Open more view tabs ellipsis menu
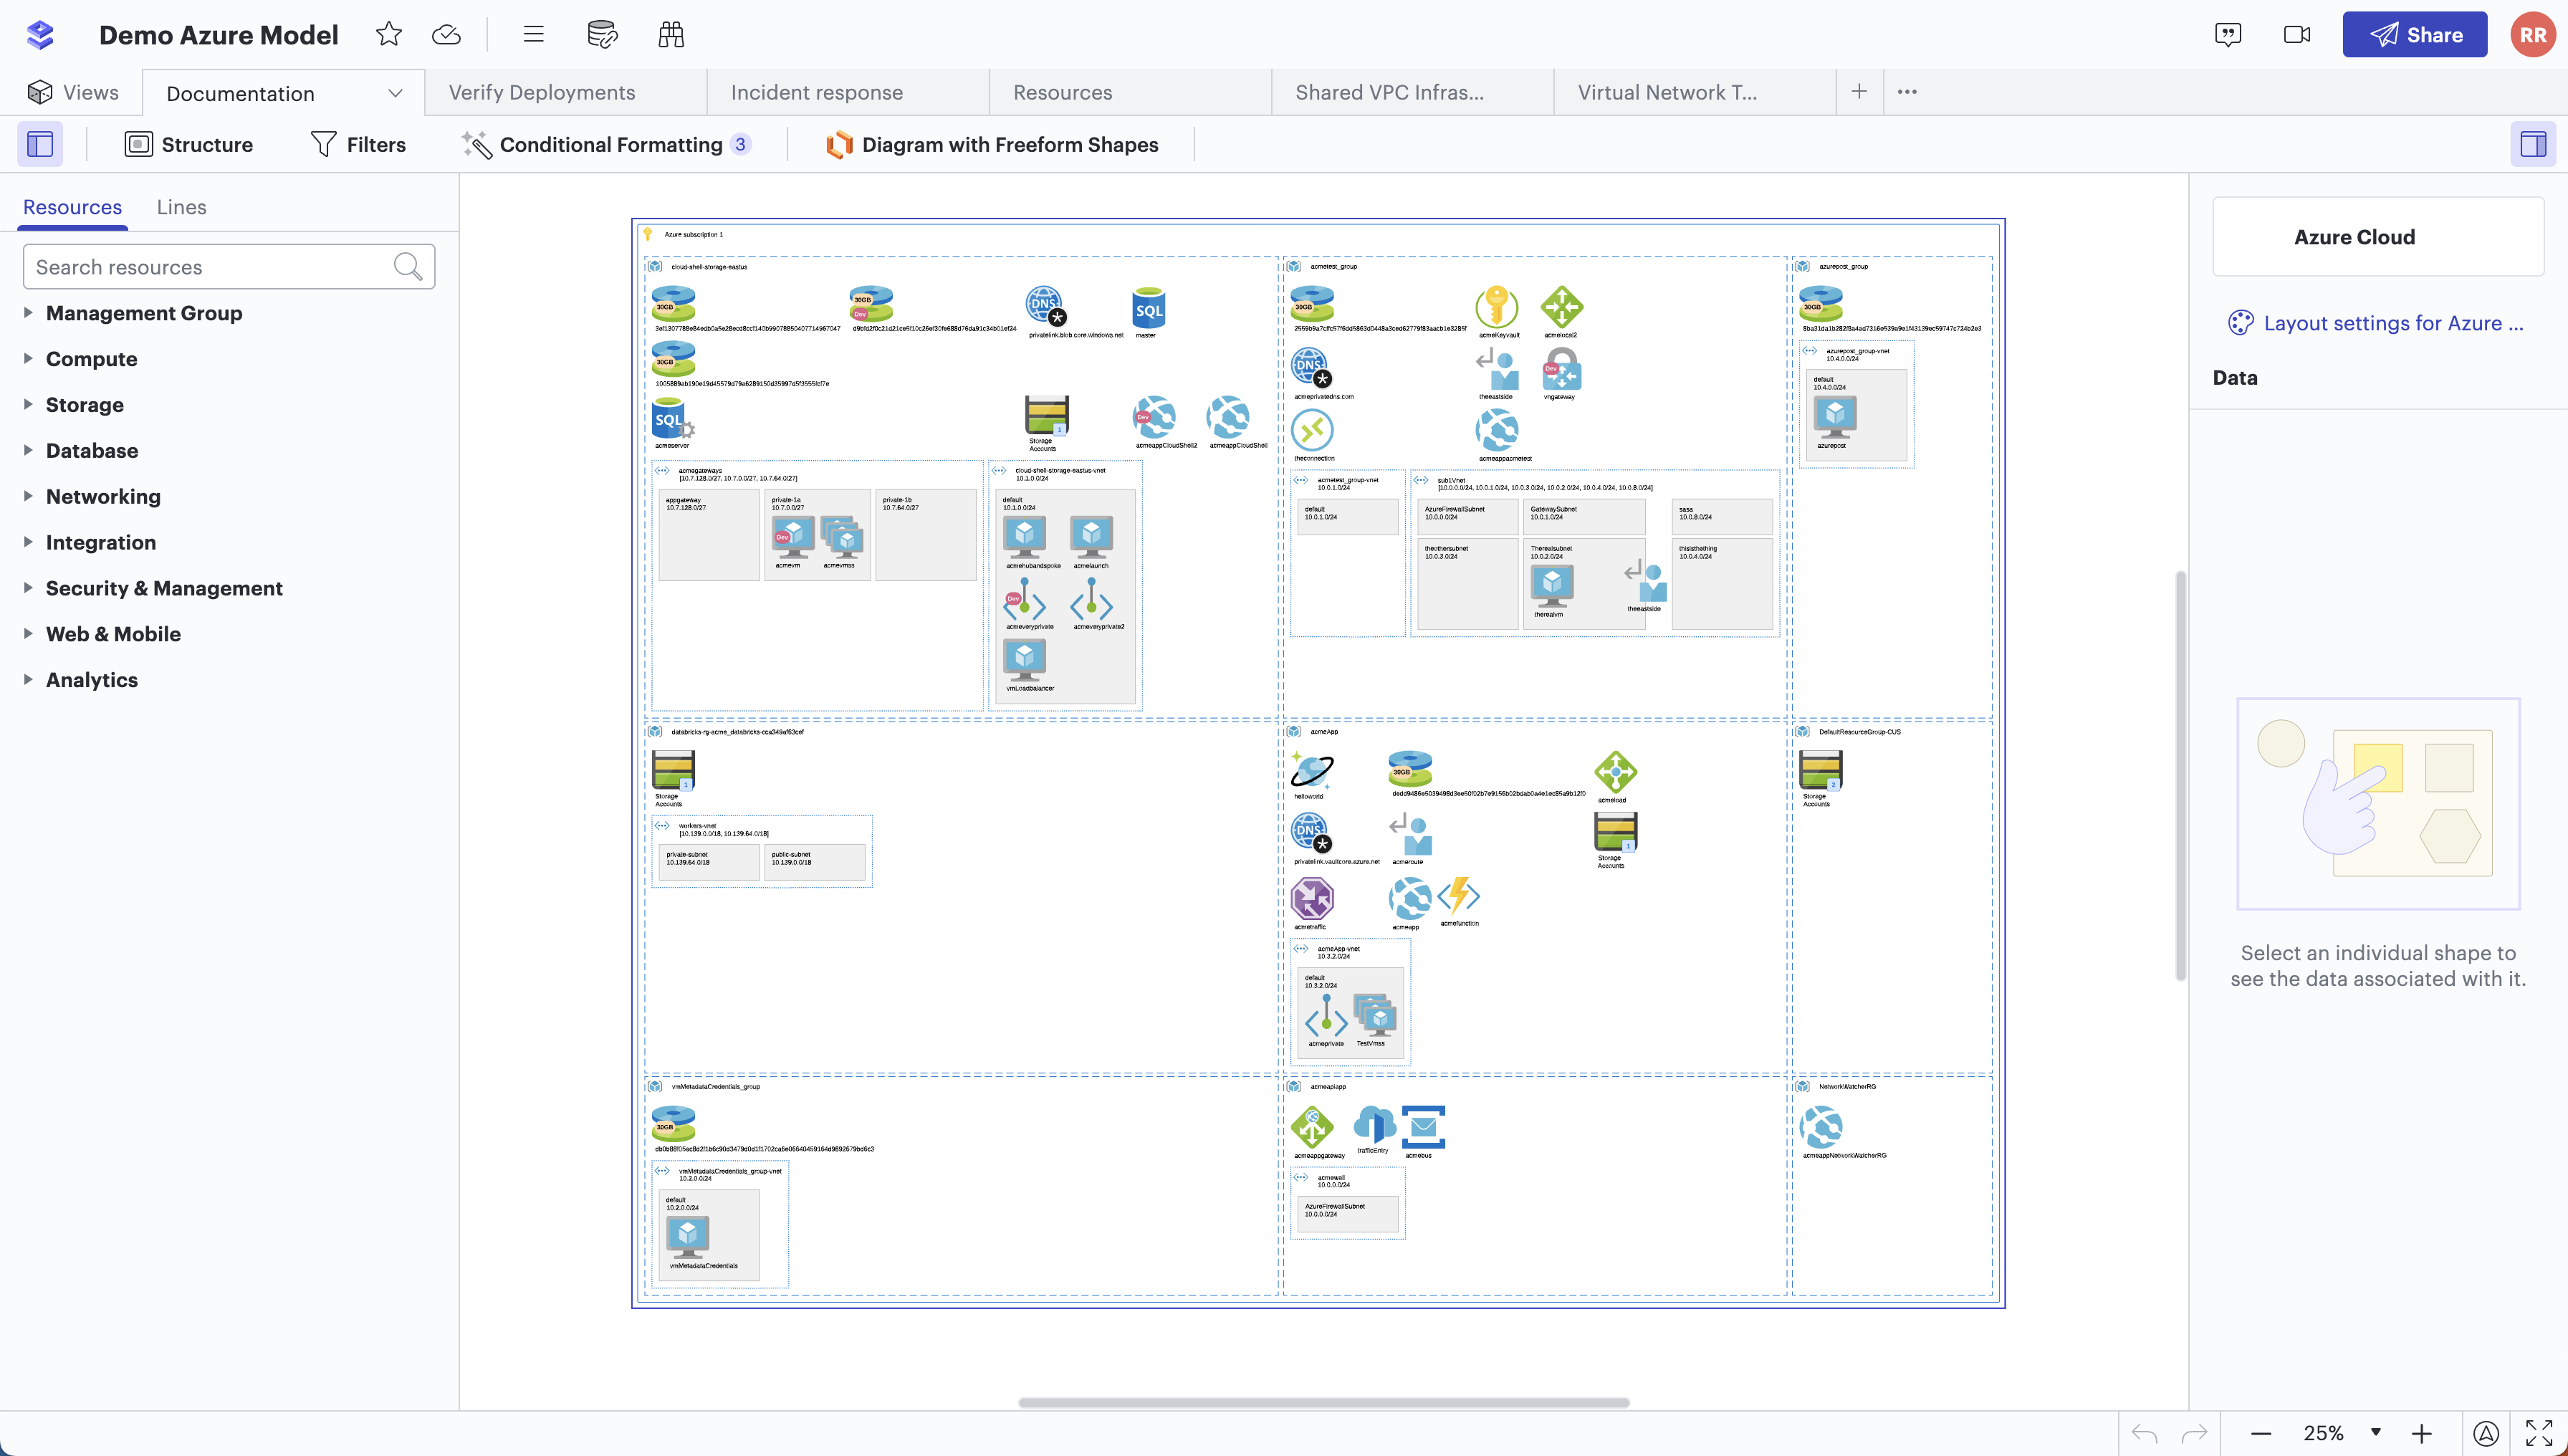This screenshot has height=1456, width=2568. pos(1907,92)
